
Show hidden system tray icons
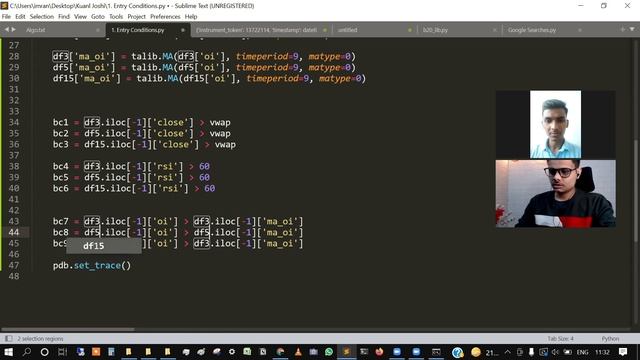click(507, 352)
